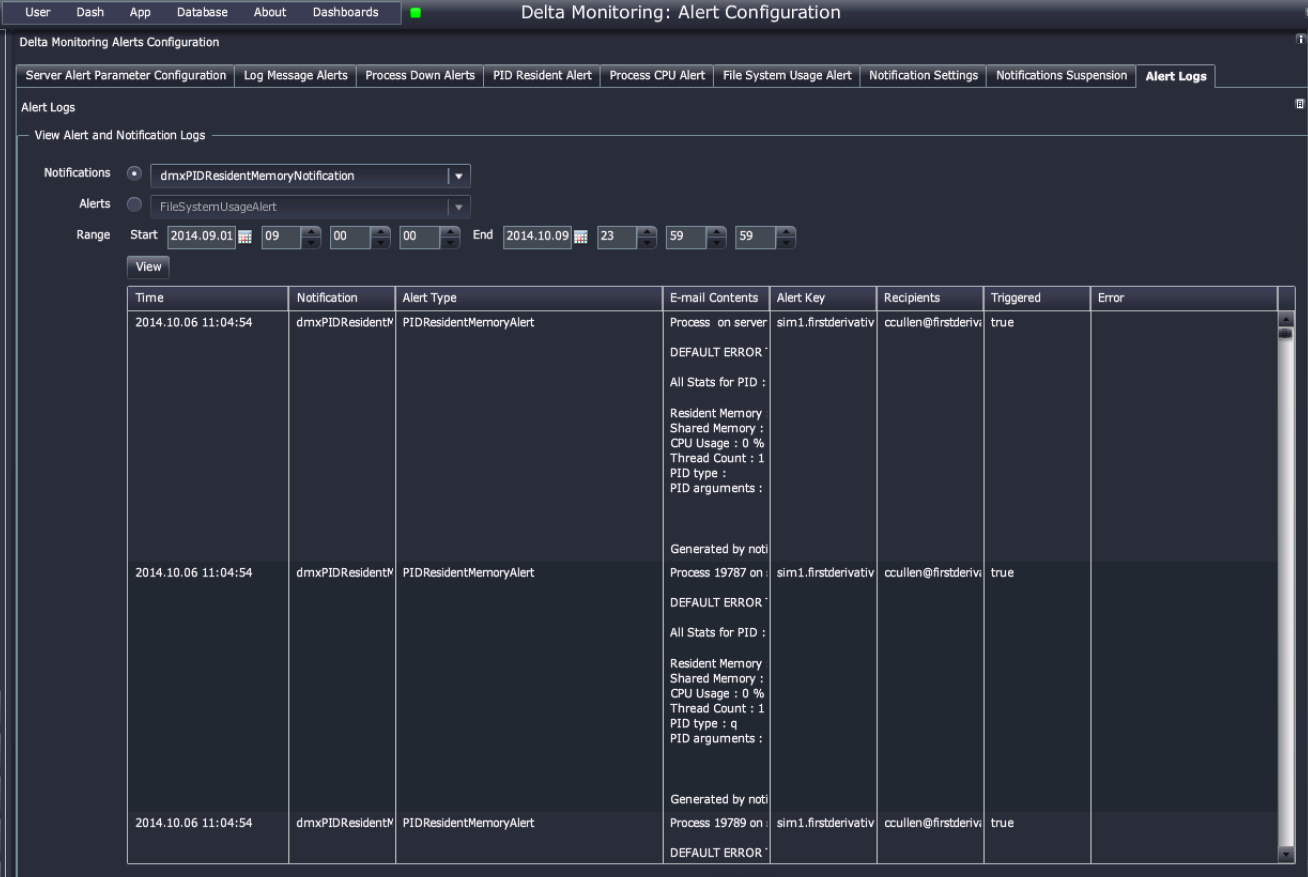1308x877 pixels.
Task: Click the log table scrollbar up arrow
Action: (1286, 320)
